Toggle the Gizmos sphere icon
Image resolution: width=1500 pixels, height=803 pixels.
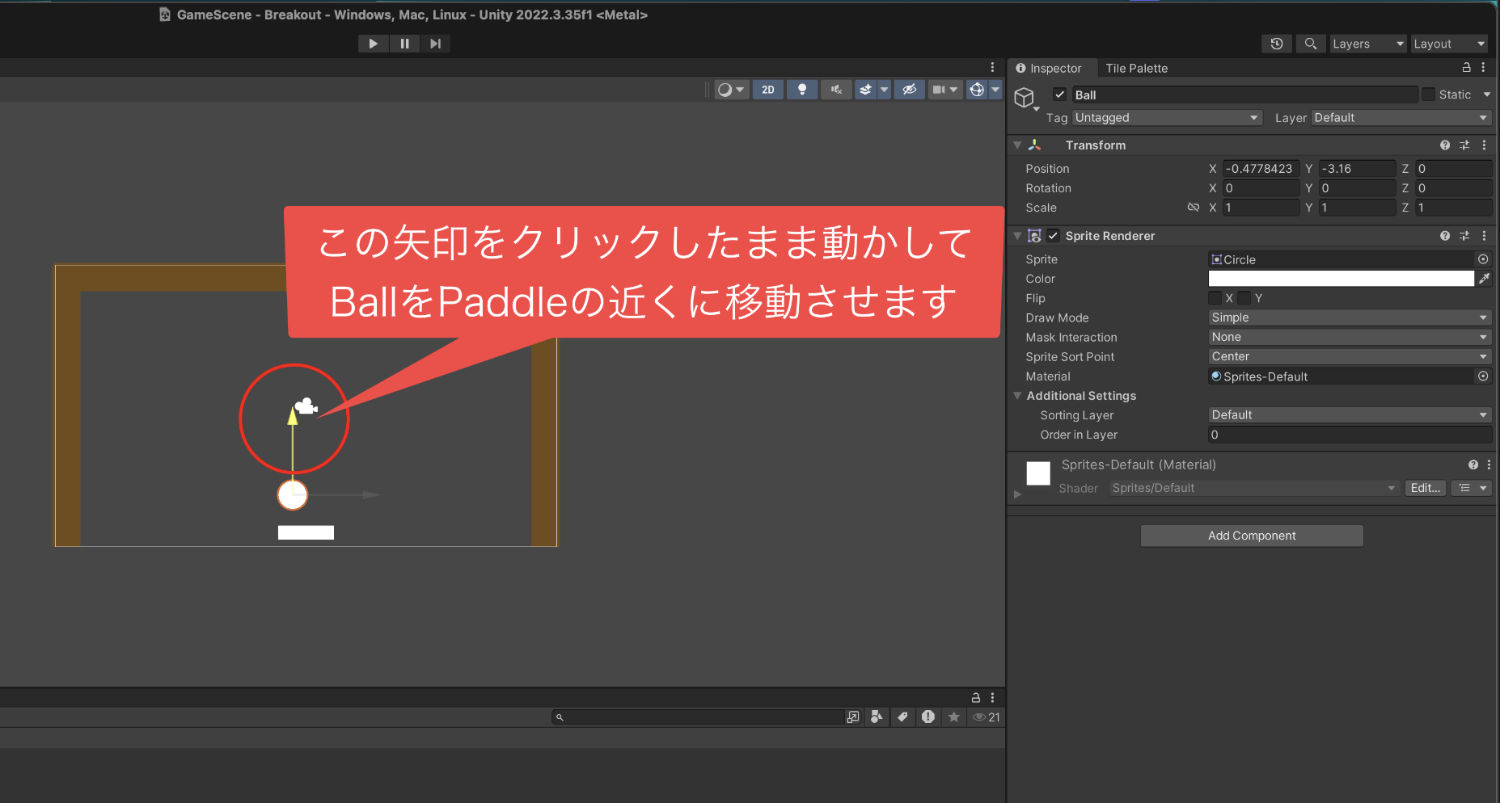click(976, 90)
